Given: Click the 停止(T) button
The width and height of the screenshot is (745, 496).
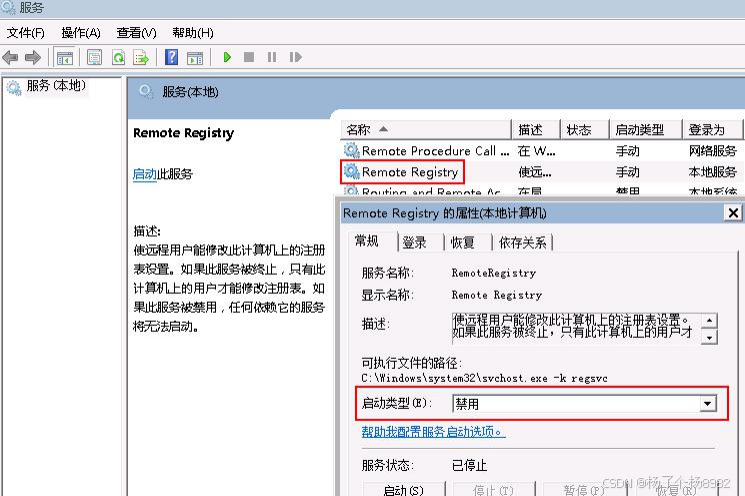Looking at the screenshot, I should coord(494,489).
